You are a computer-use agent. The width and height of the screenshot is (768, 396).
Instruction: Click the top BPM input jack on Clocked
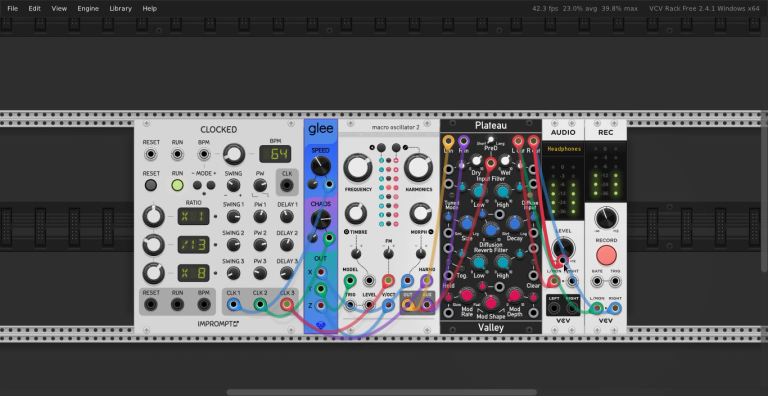(204, 154)
